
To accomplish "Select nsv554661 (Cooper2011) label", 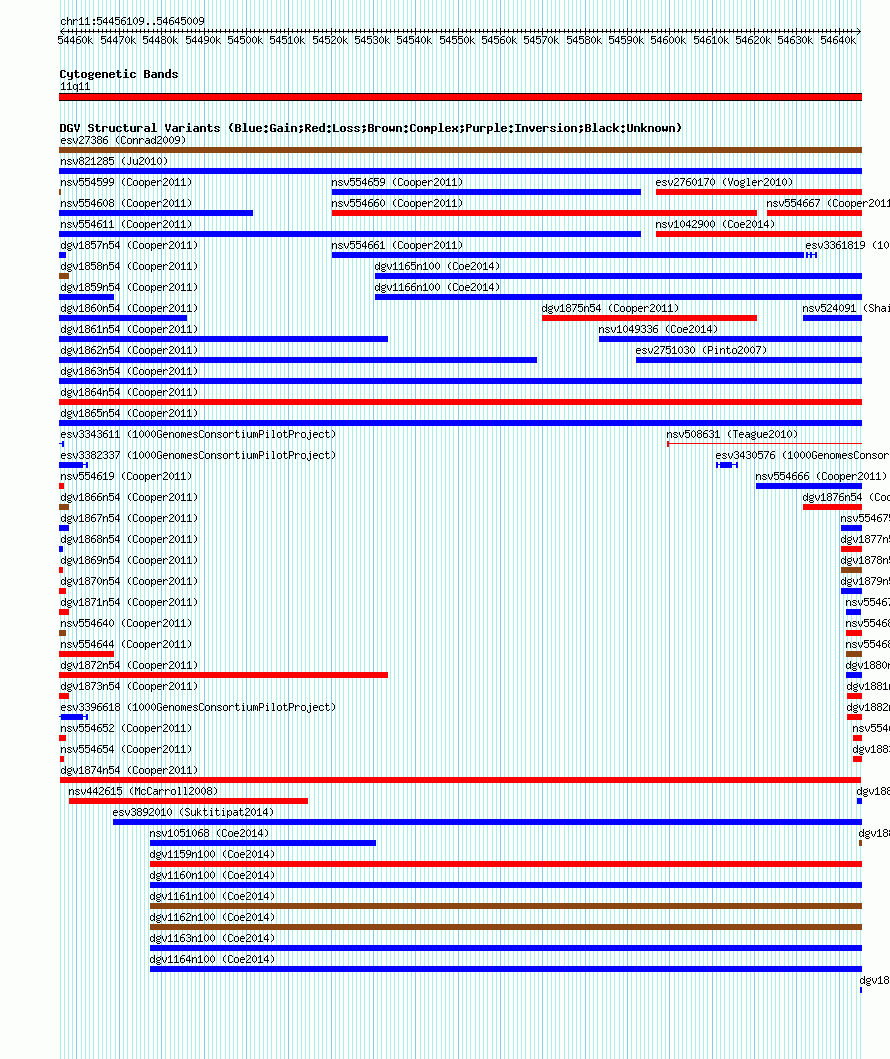I will click(x=397, y=245).
